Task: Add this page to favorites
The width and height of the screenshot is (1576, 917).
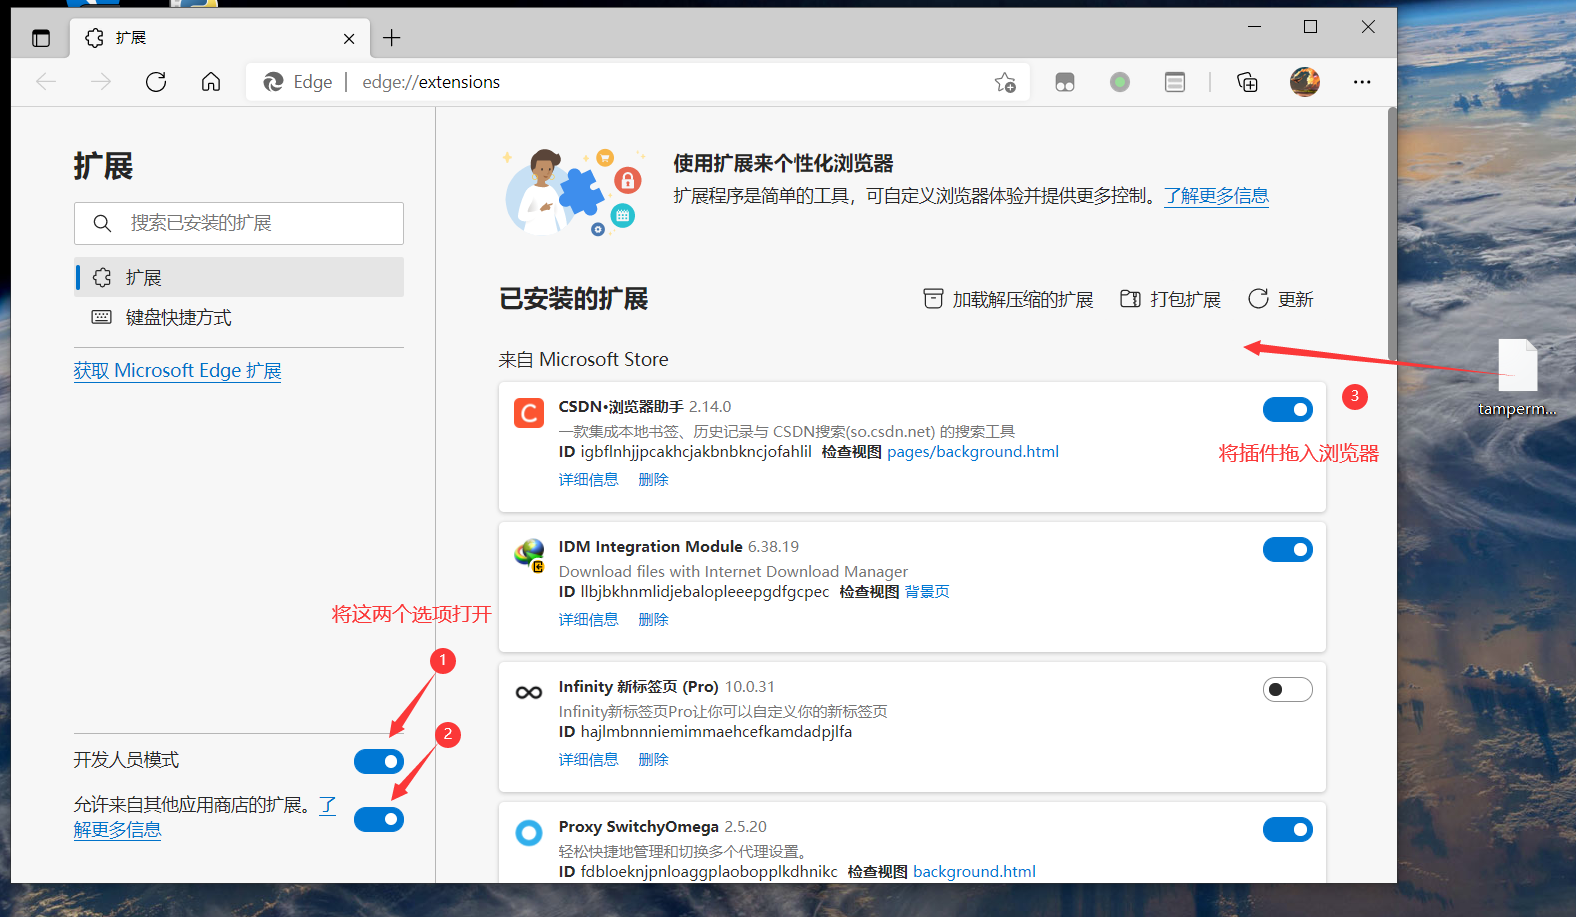Action: [1005, 82]
